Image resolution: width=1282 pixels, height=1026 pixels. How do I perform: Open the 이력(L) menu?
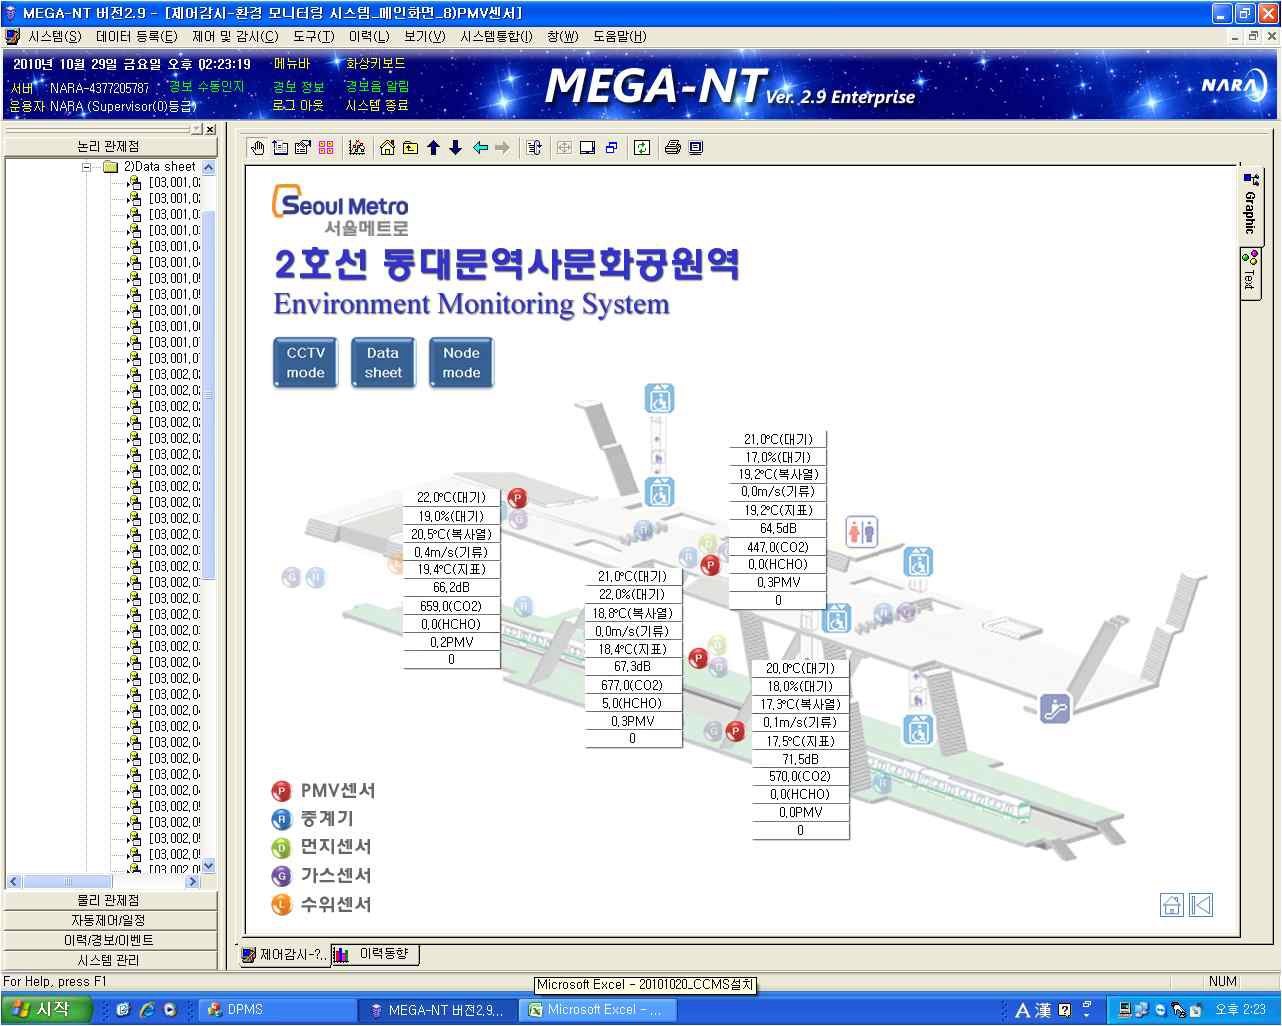369,37
